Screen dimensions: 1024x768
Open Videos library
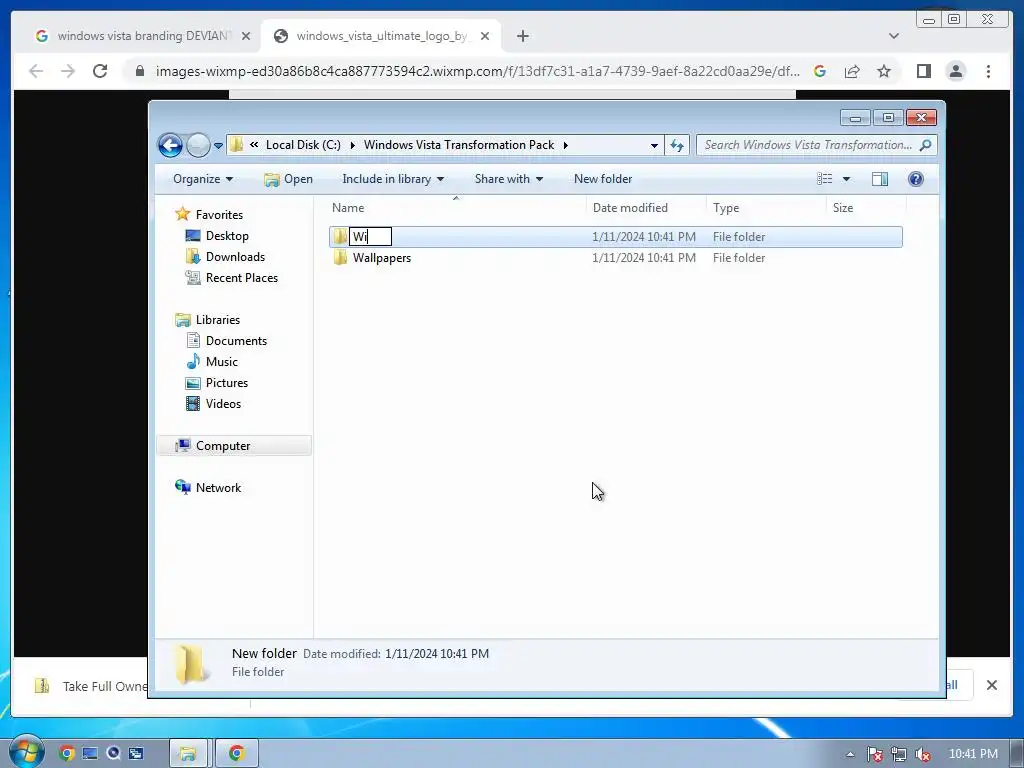click(x=223, y=404)
